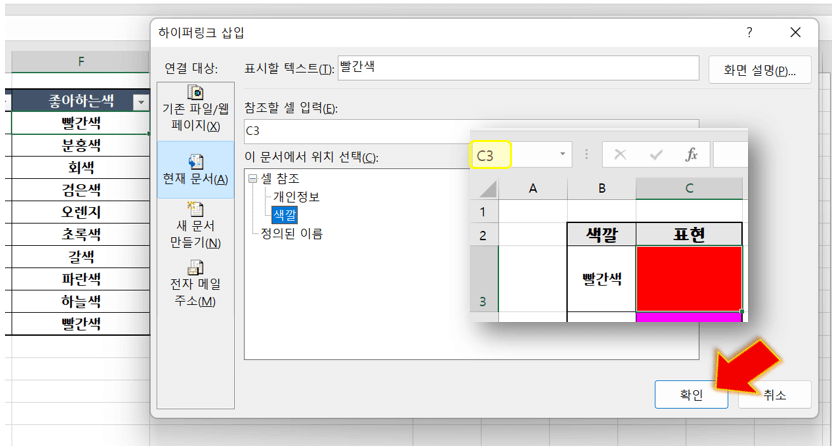Select the 검은색 cell

point(80,190)
